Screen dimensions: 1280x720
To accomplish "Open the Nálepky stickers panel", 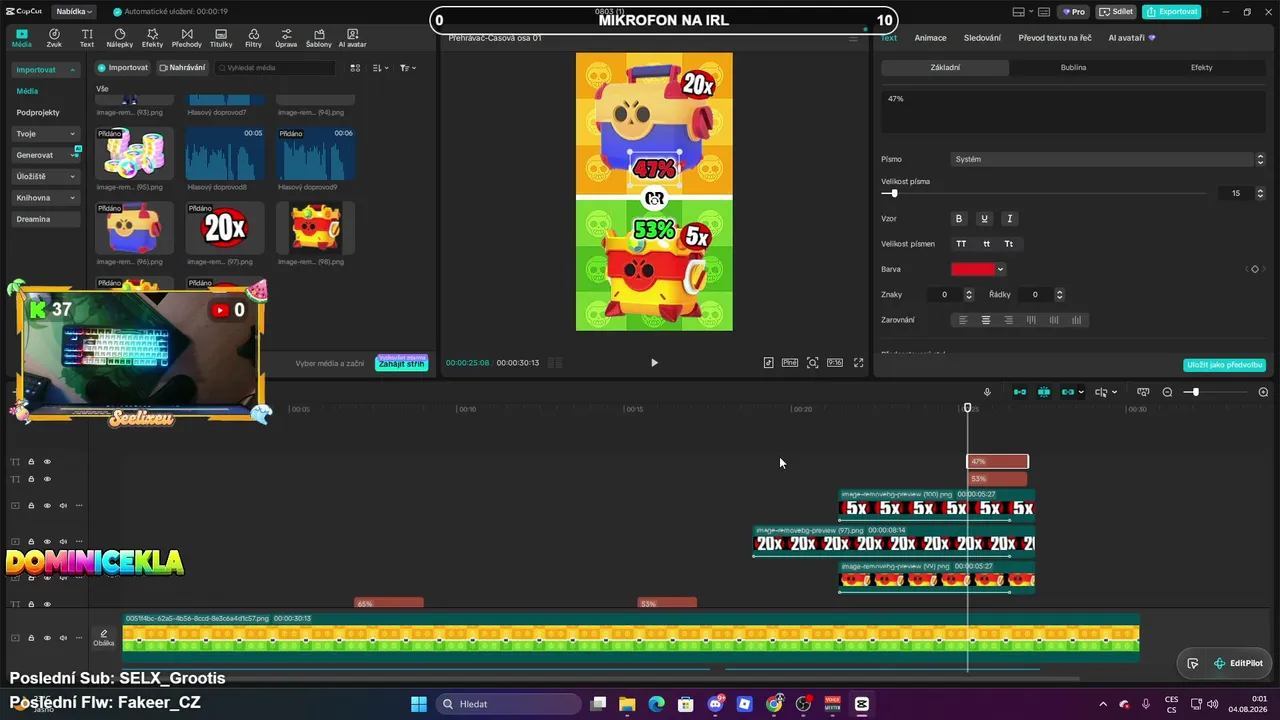I will 120,38.
